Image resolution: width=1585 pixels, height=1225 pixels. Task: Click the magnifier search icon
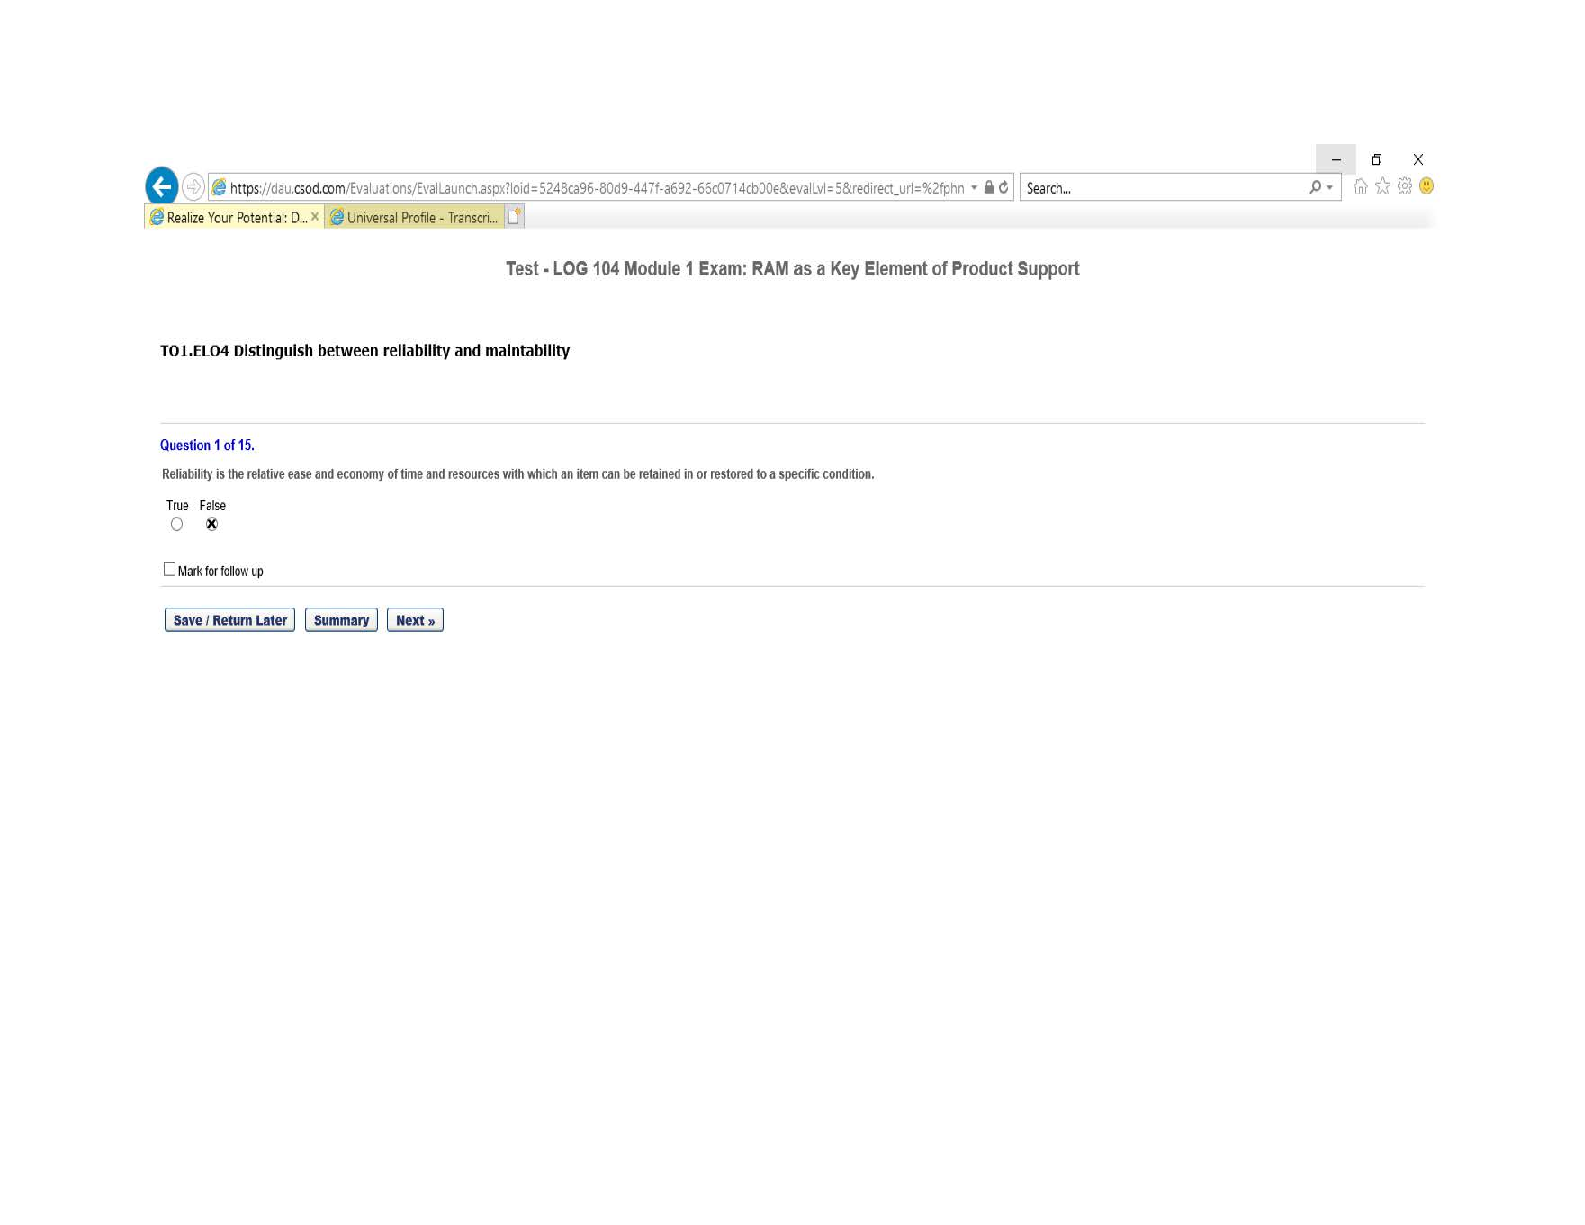pyautogui.click(x=1315, y=188)
